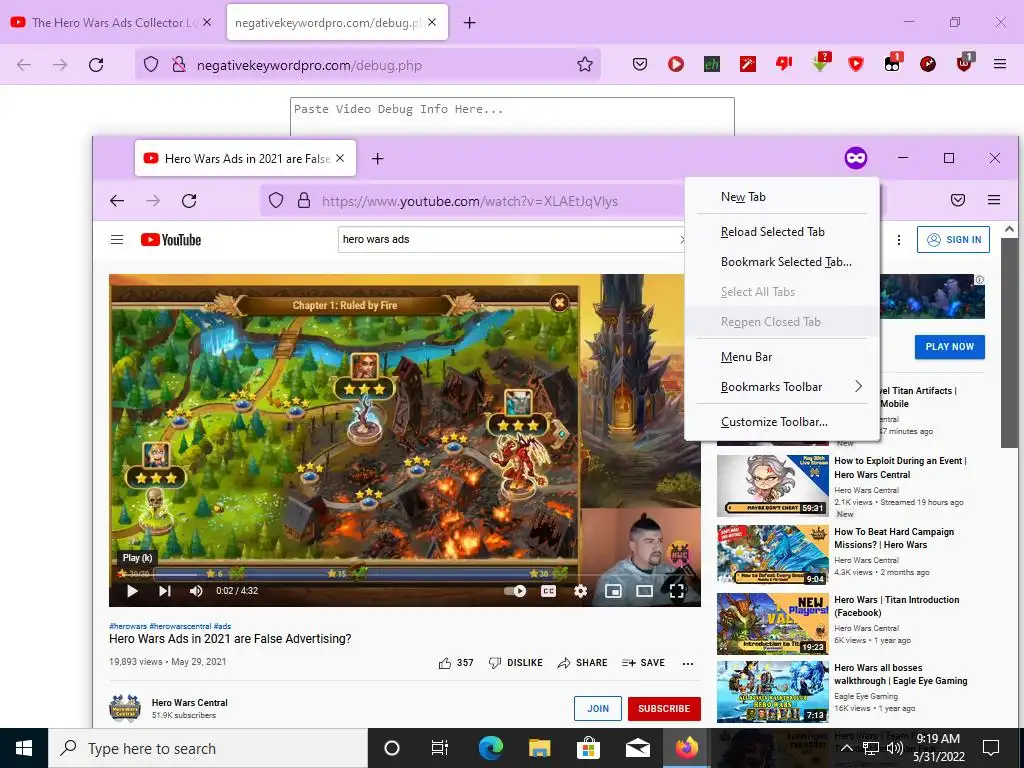
Task: Save video with SAVE button
Action: [x=643, y=663]
